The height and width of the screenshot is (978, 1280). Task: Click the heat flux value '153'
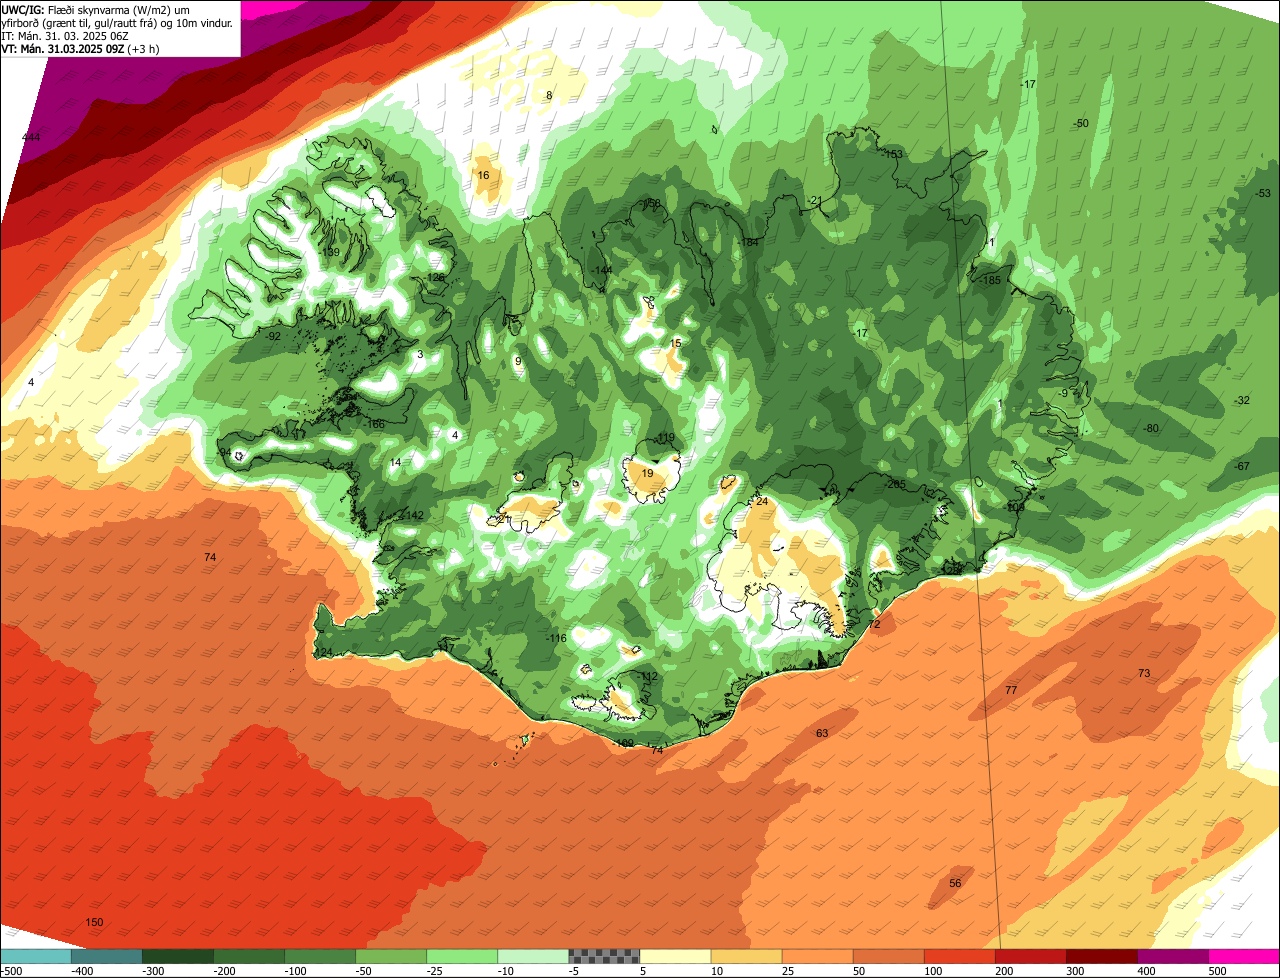tap(892, 154)
